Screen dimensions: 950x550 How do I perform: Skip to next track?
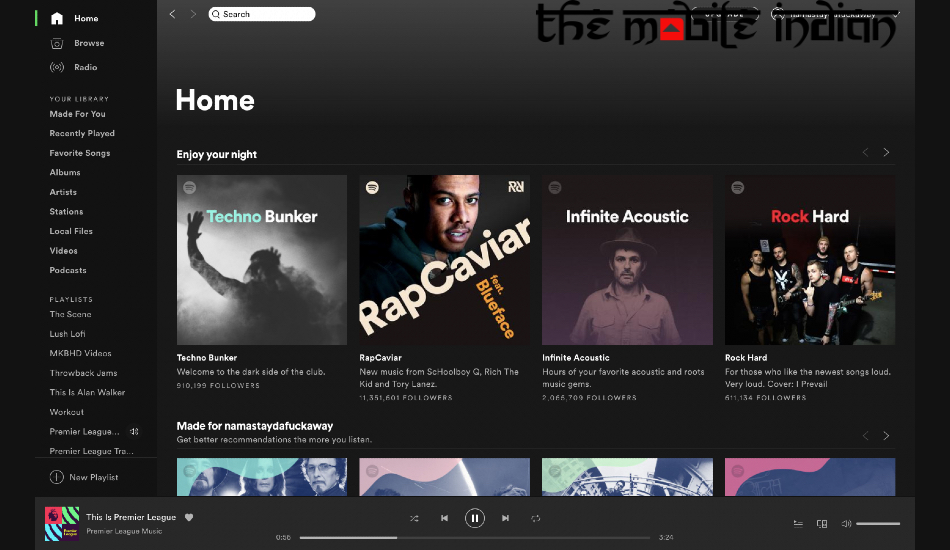pyautogui.click(x=505, y=519)
